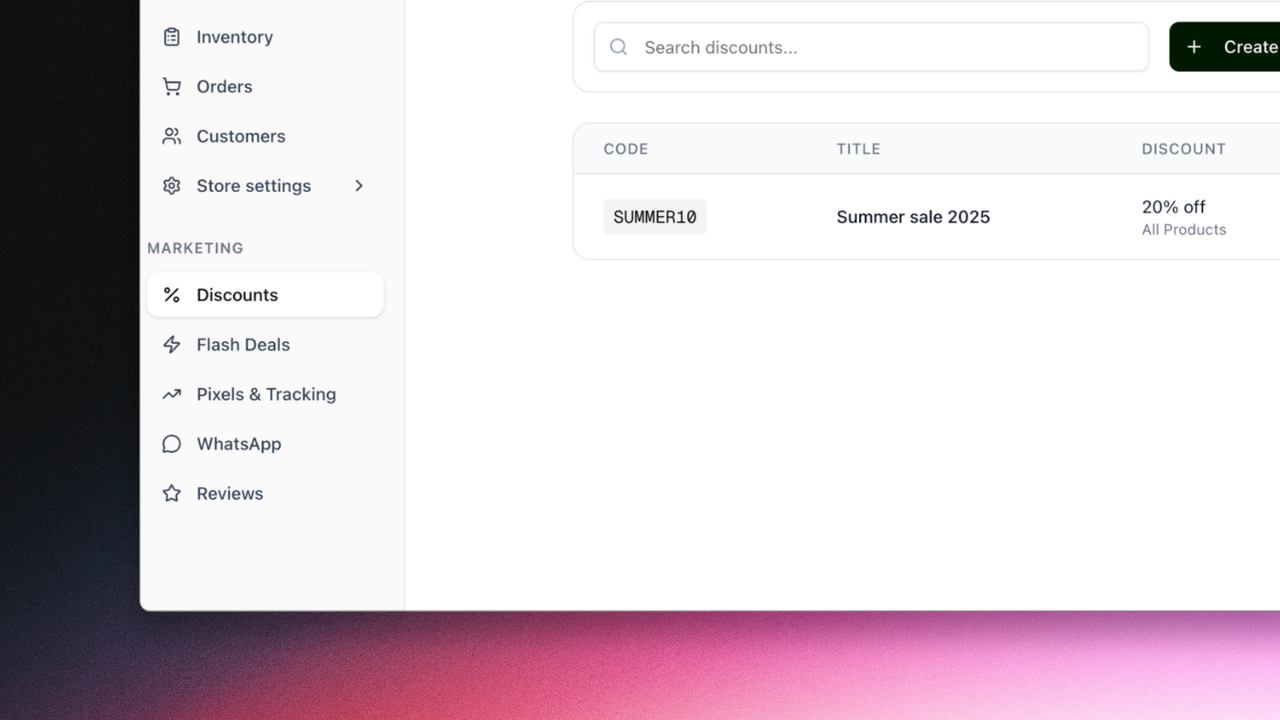Viewport: 1280px width, 720px height.
Task: Click the Reviews star icon
Action: (x=171, y=493)
